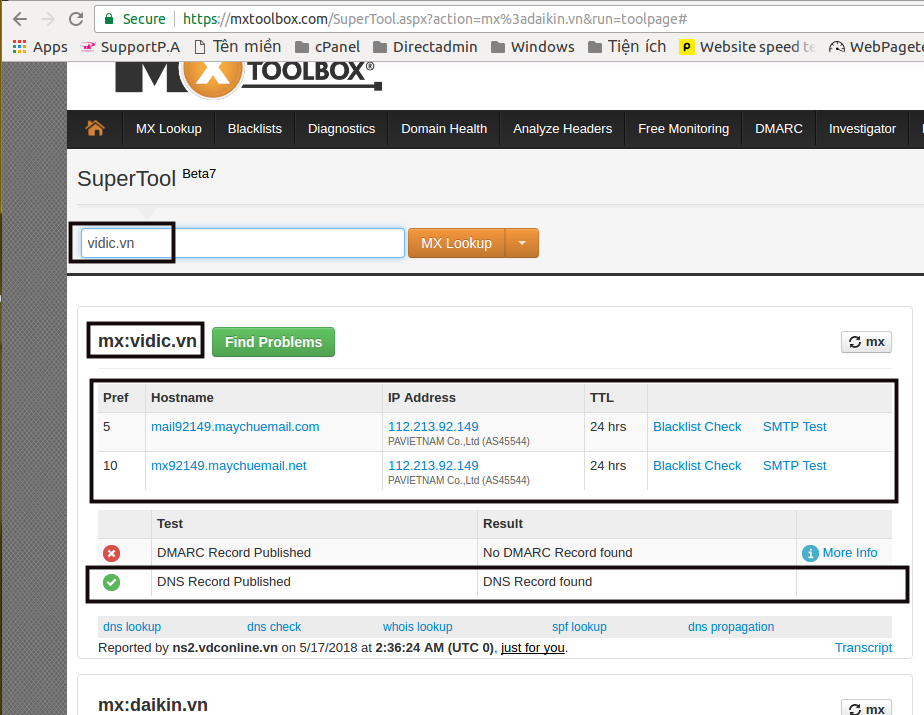Go to home via the orange house icon
This screenshot has height=715, width=924.
[x=95, y=128]
